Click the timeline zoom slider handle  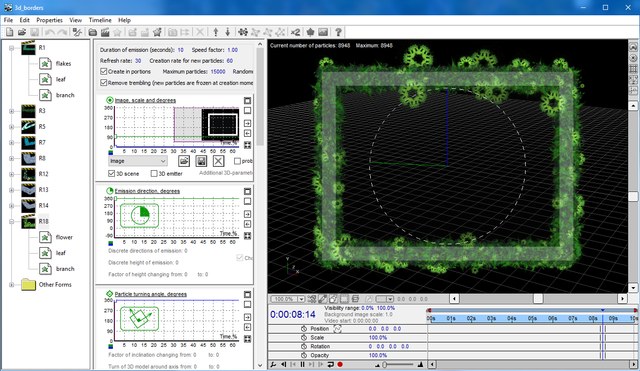(x=384, y=364)
